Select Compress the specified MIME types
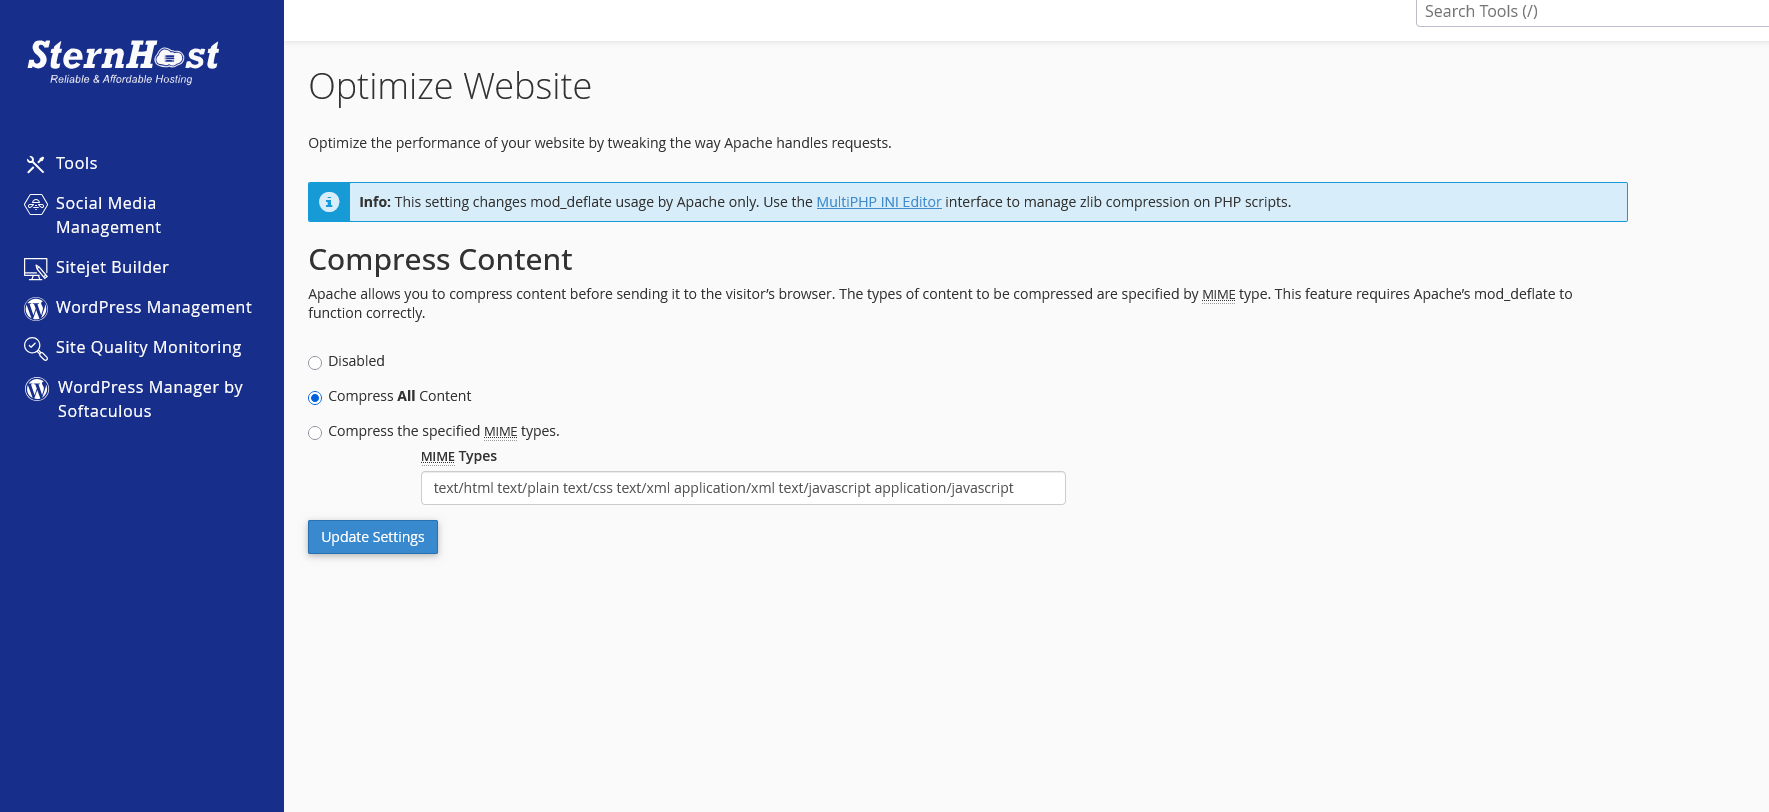Viewport: 1769px width, 812px height. 315,433
